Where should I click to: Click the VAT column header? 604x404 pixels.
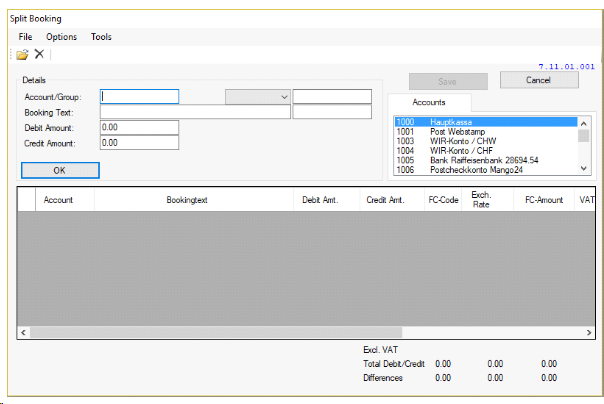tap(585, 199)
